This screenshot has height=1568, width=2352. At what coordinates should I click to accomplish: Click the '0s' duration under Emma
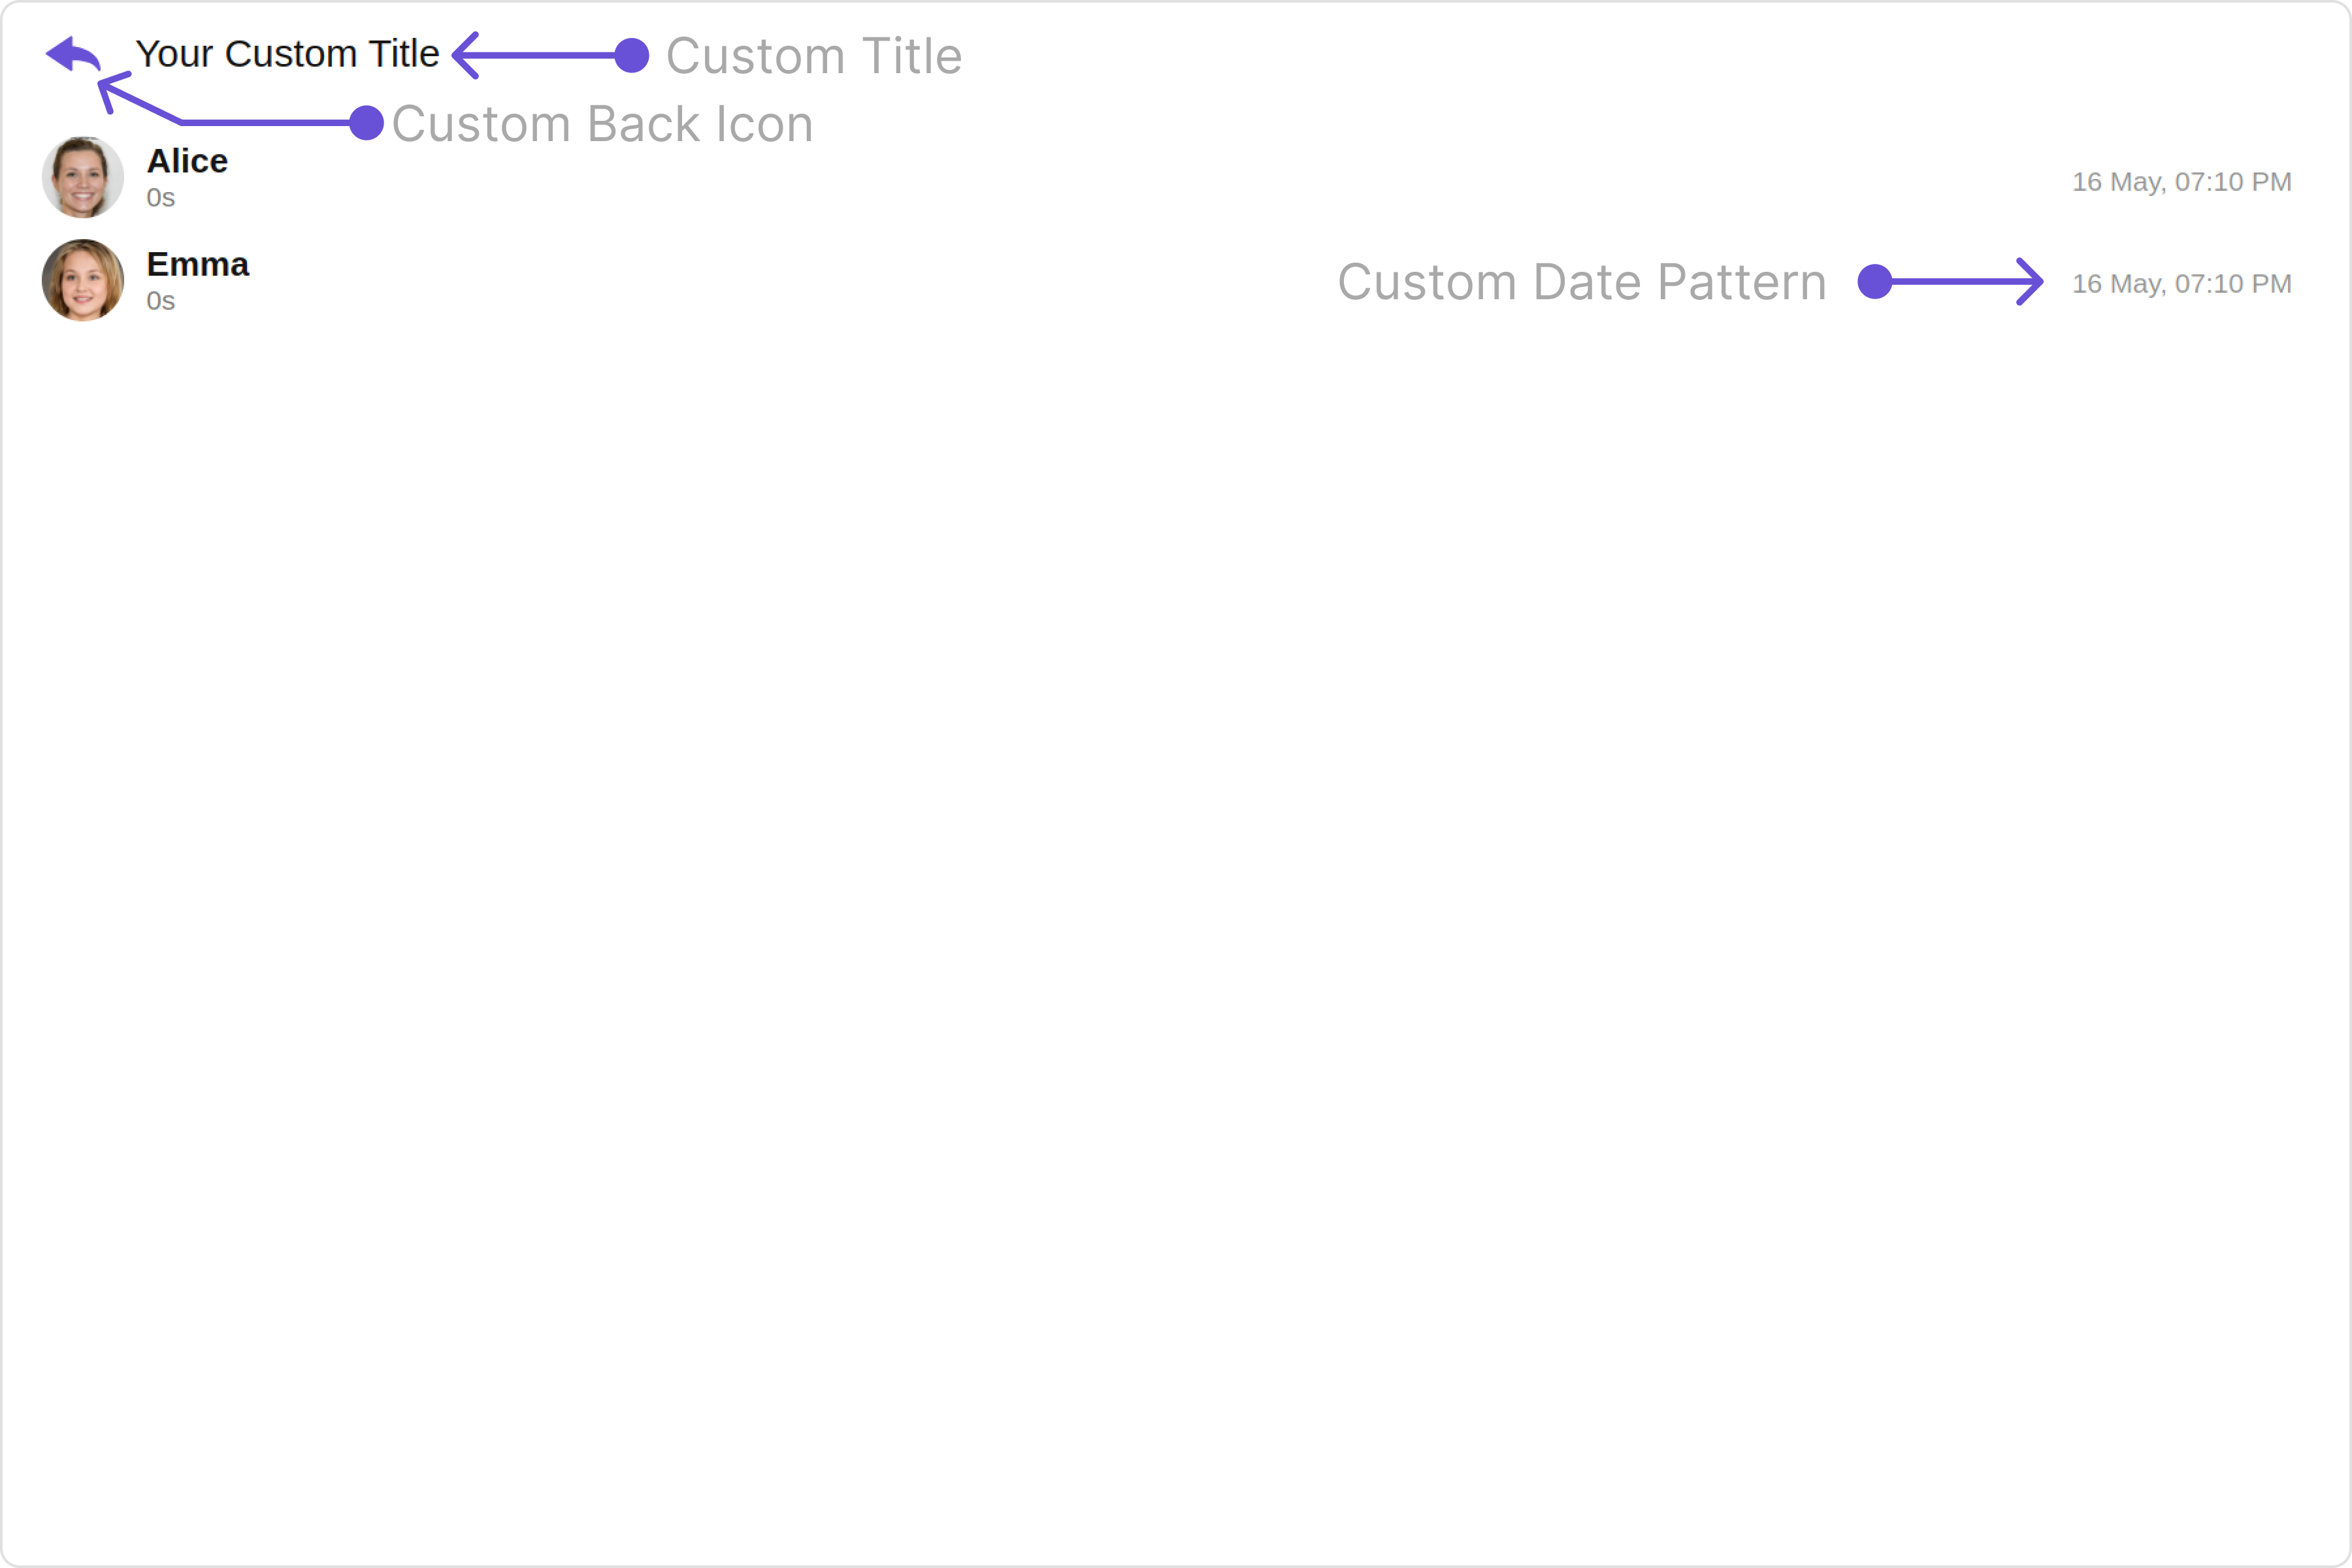click(x=161, y=301)
